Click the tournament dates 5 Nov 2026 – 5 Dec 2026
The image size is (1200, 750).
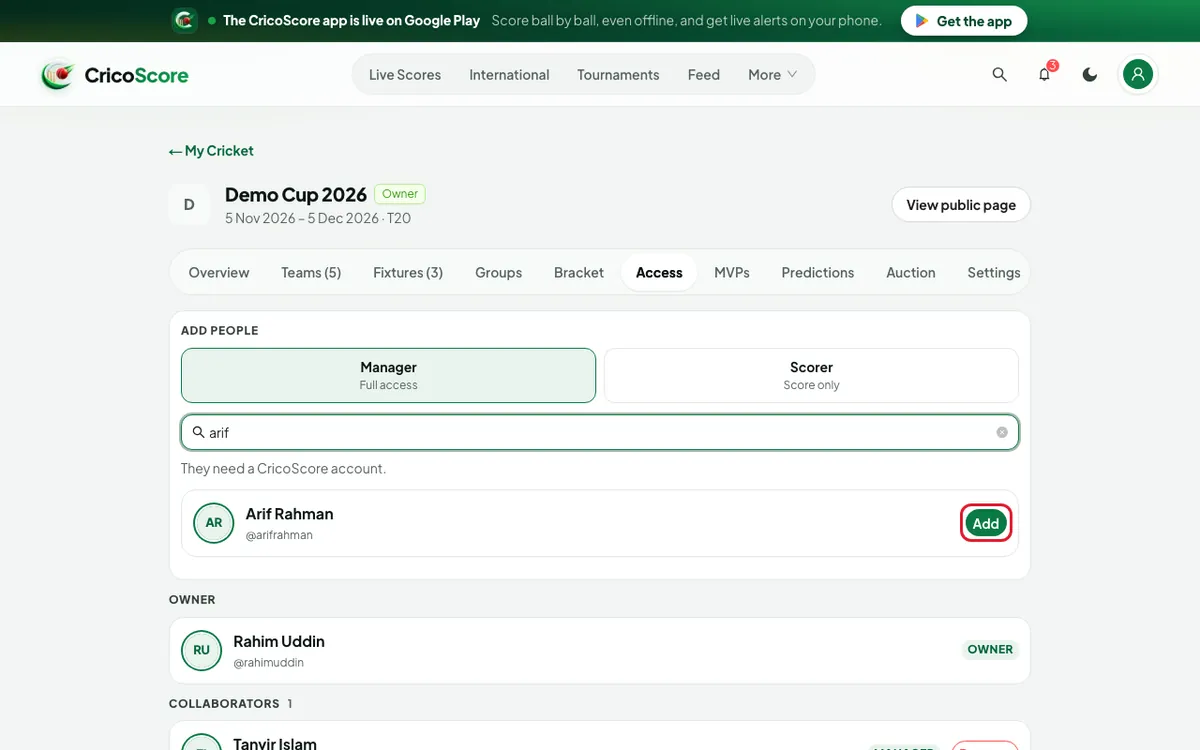[x=302, y=218]
